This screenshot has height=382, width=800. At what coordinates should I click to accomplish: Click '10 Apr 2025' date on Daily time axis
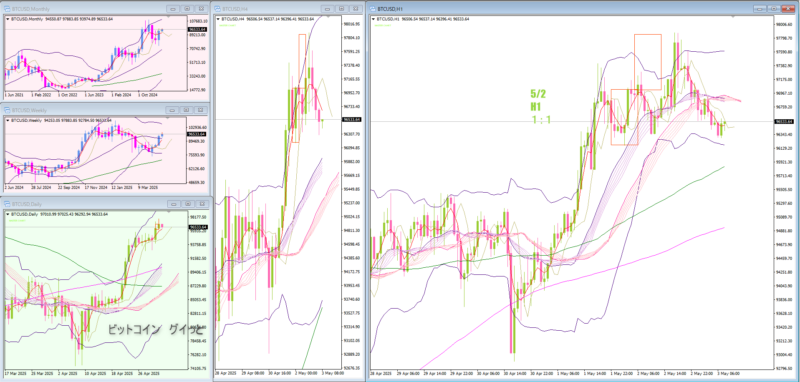coord(95,373)
